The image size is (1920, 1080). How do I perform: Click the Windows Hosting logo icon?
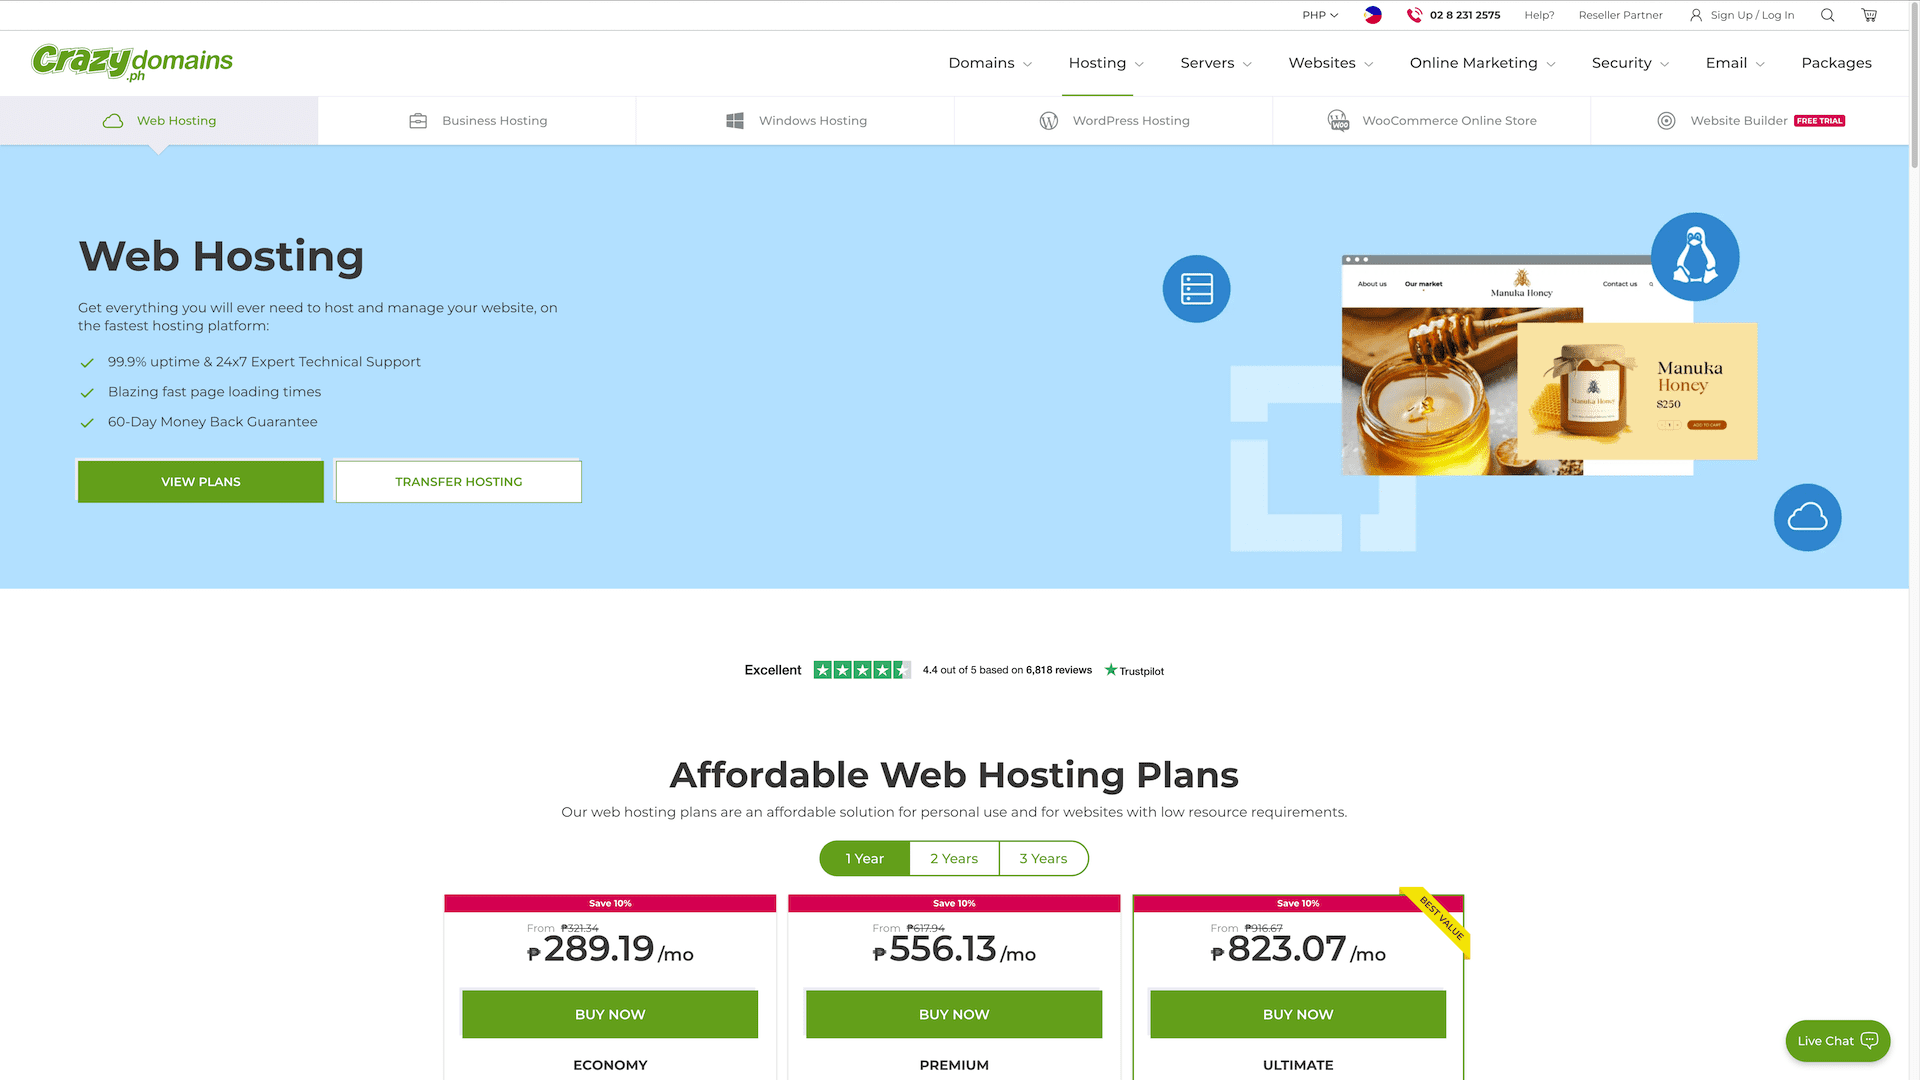click(735, 121)
